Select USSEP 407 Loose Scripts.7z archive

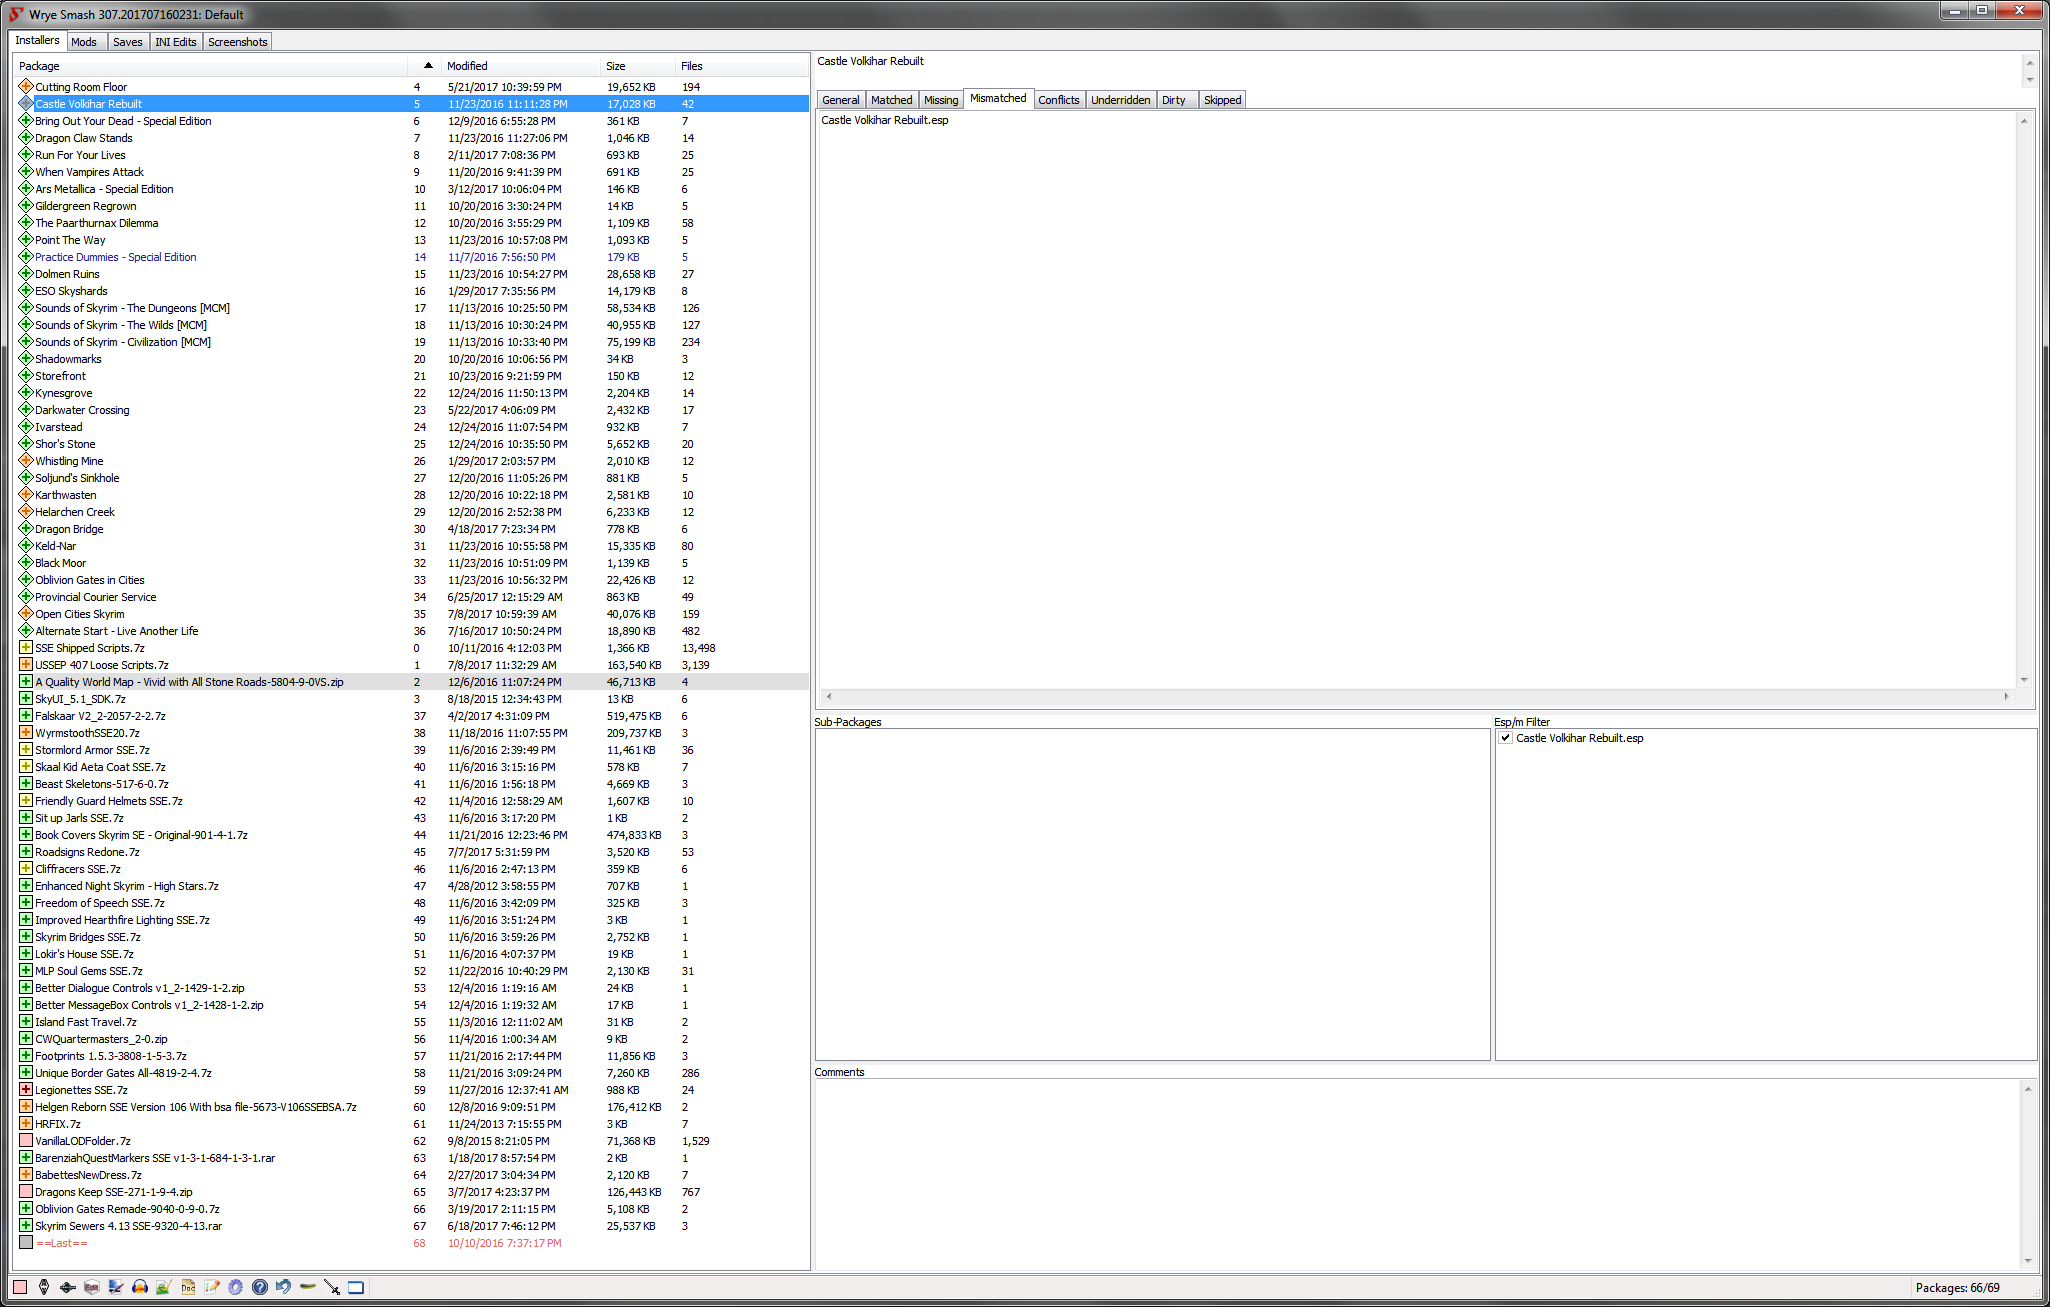(412, 665)
